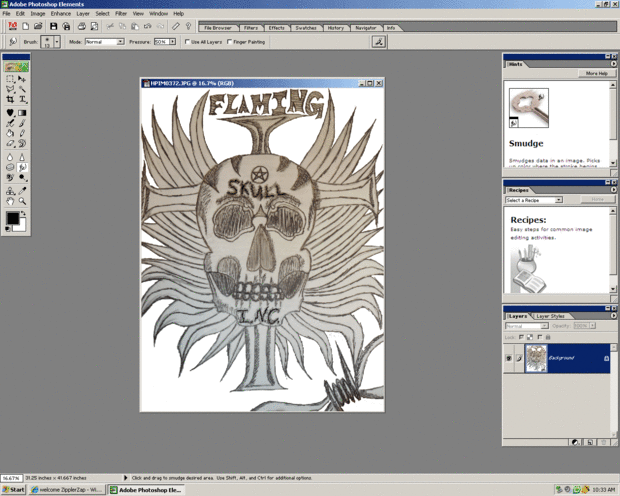The height and width of the screenshot is (496, 620).
Task: Toggle lock transparent pixels checkbox
Action: (x=521, y=337)
